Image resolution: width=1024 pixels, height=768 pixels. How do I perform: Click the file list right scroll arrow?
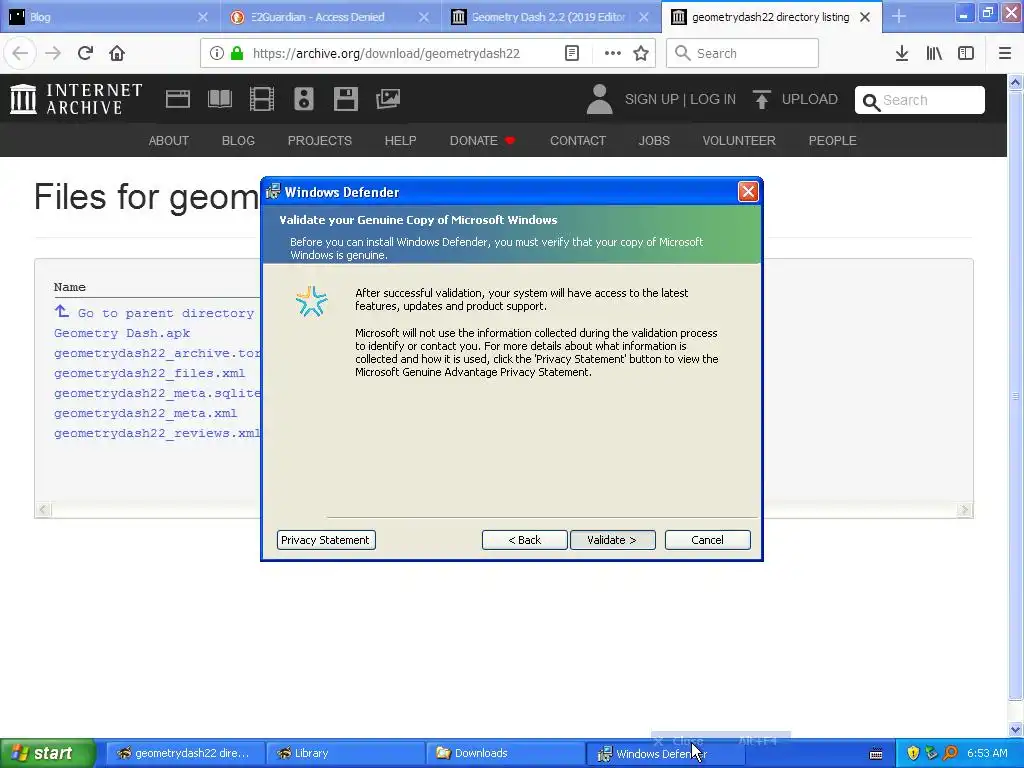coord(965,509)
